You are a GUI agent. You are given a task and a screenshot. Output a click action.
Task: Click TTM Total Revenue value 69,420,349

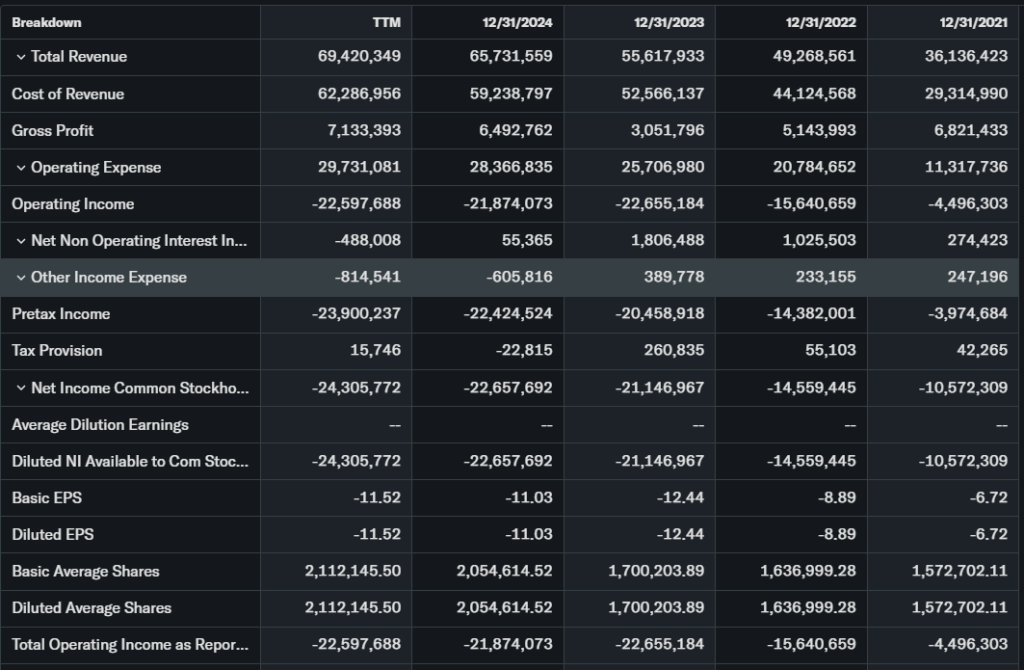[359, 57]
